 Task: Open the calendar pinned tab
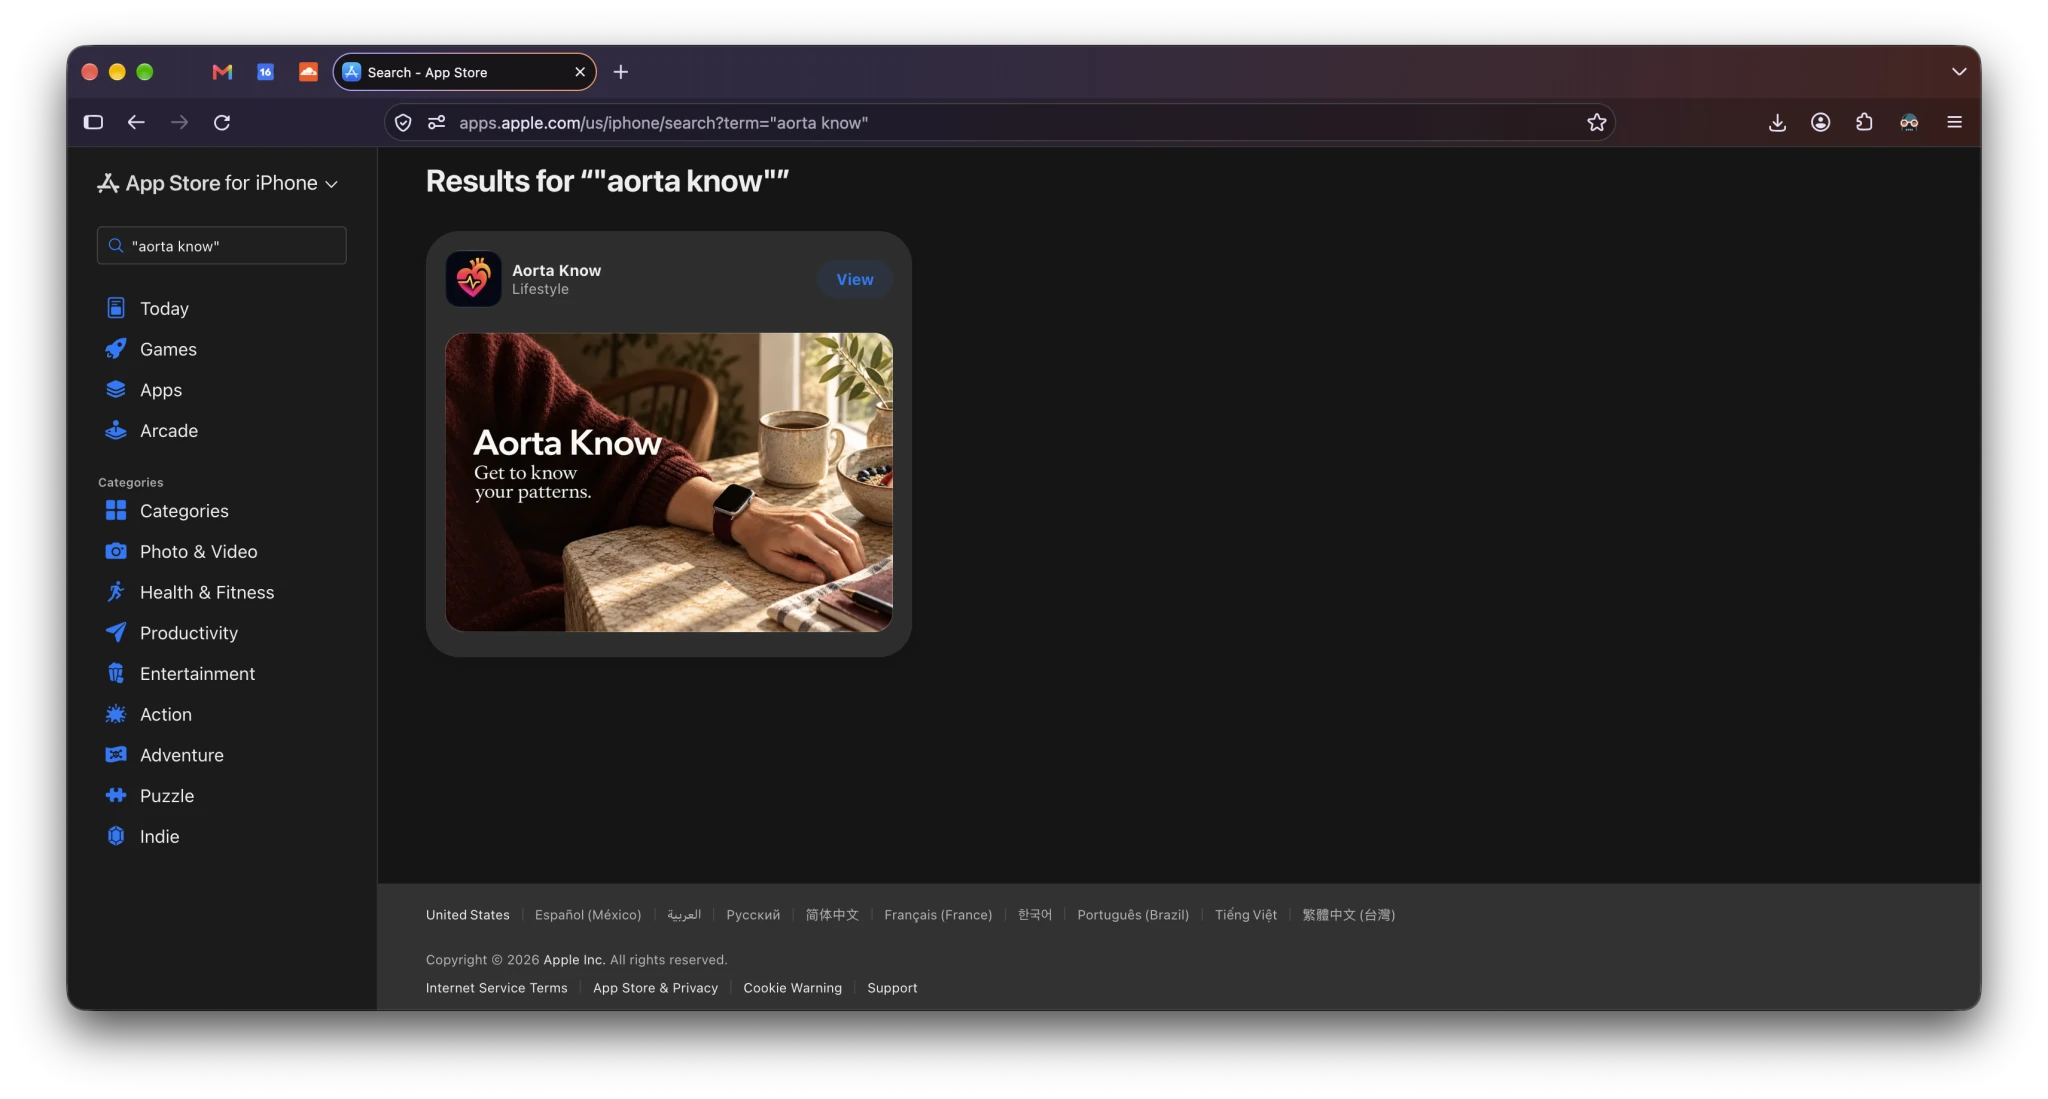[x=265, y=72]
